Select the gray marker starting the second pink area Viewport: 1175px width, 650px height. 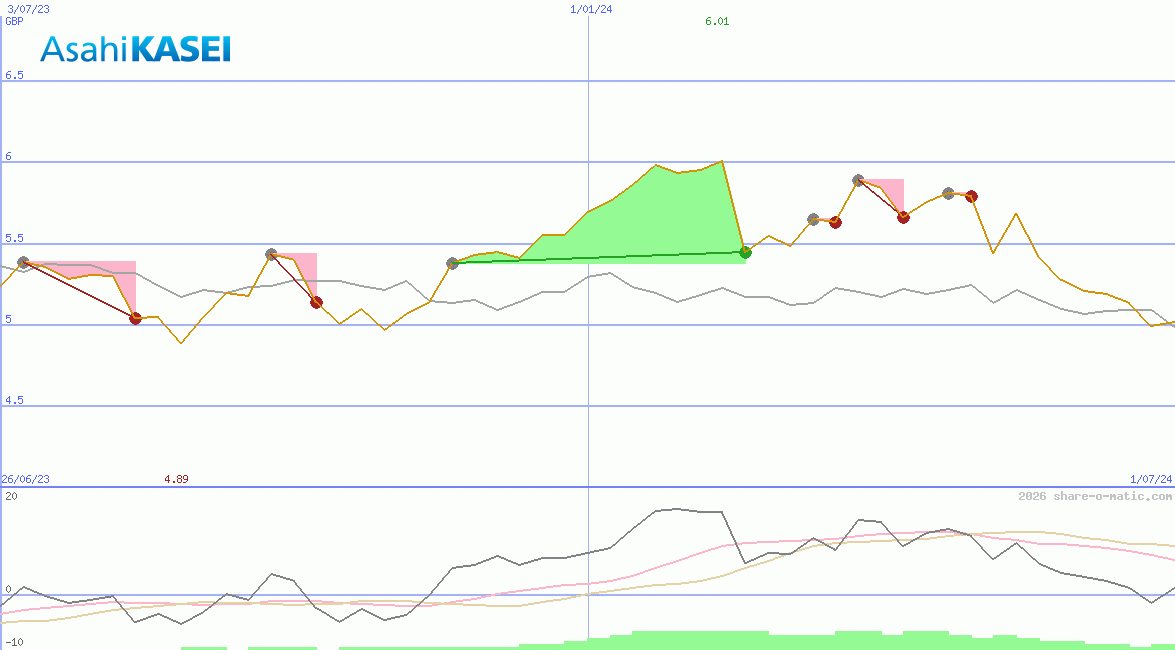tap(271, 254)
